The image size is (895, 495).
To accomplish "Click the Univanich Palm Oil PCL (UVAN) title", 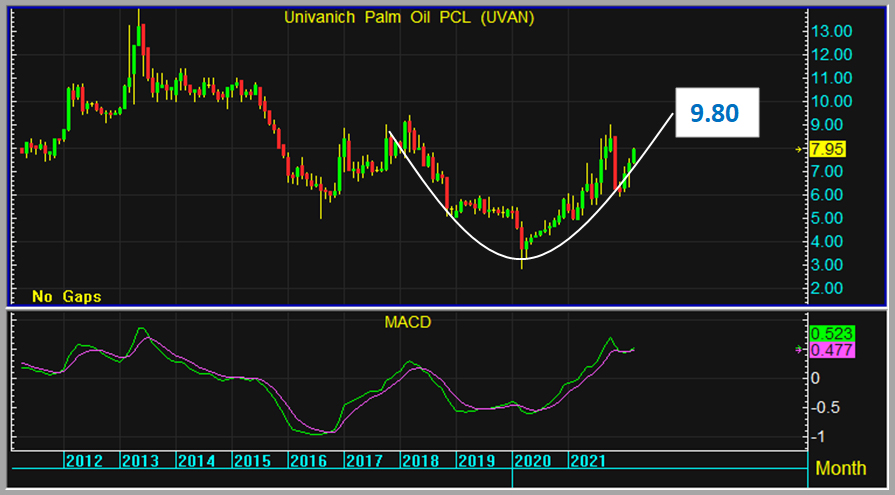I will (409, 18).
